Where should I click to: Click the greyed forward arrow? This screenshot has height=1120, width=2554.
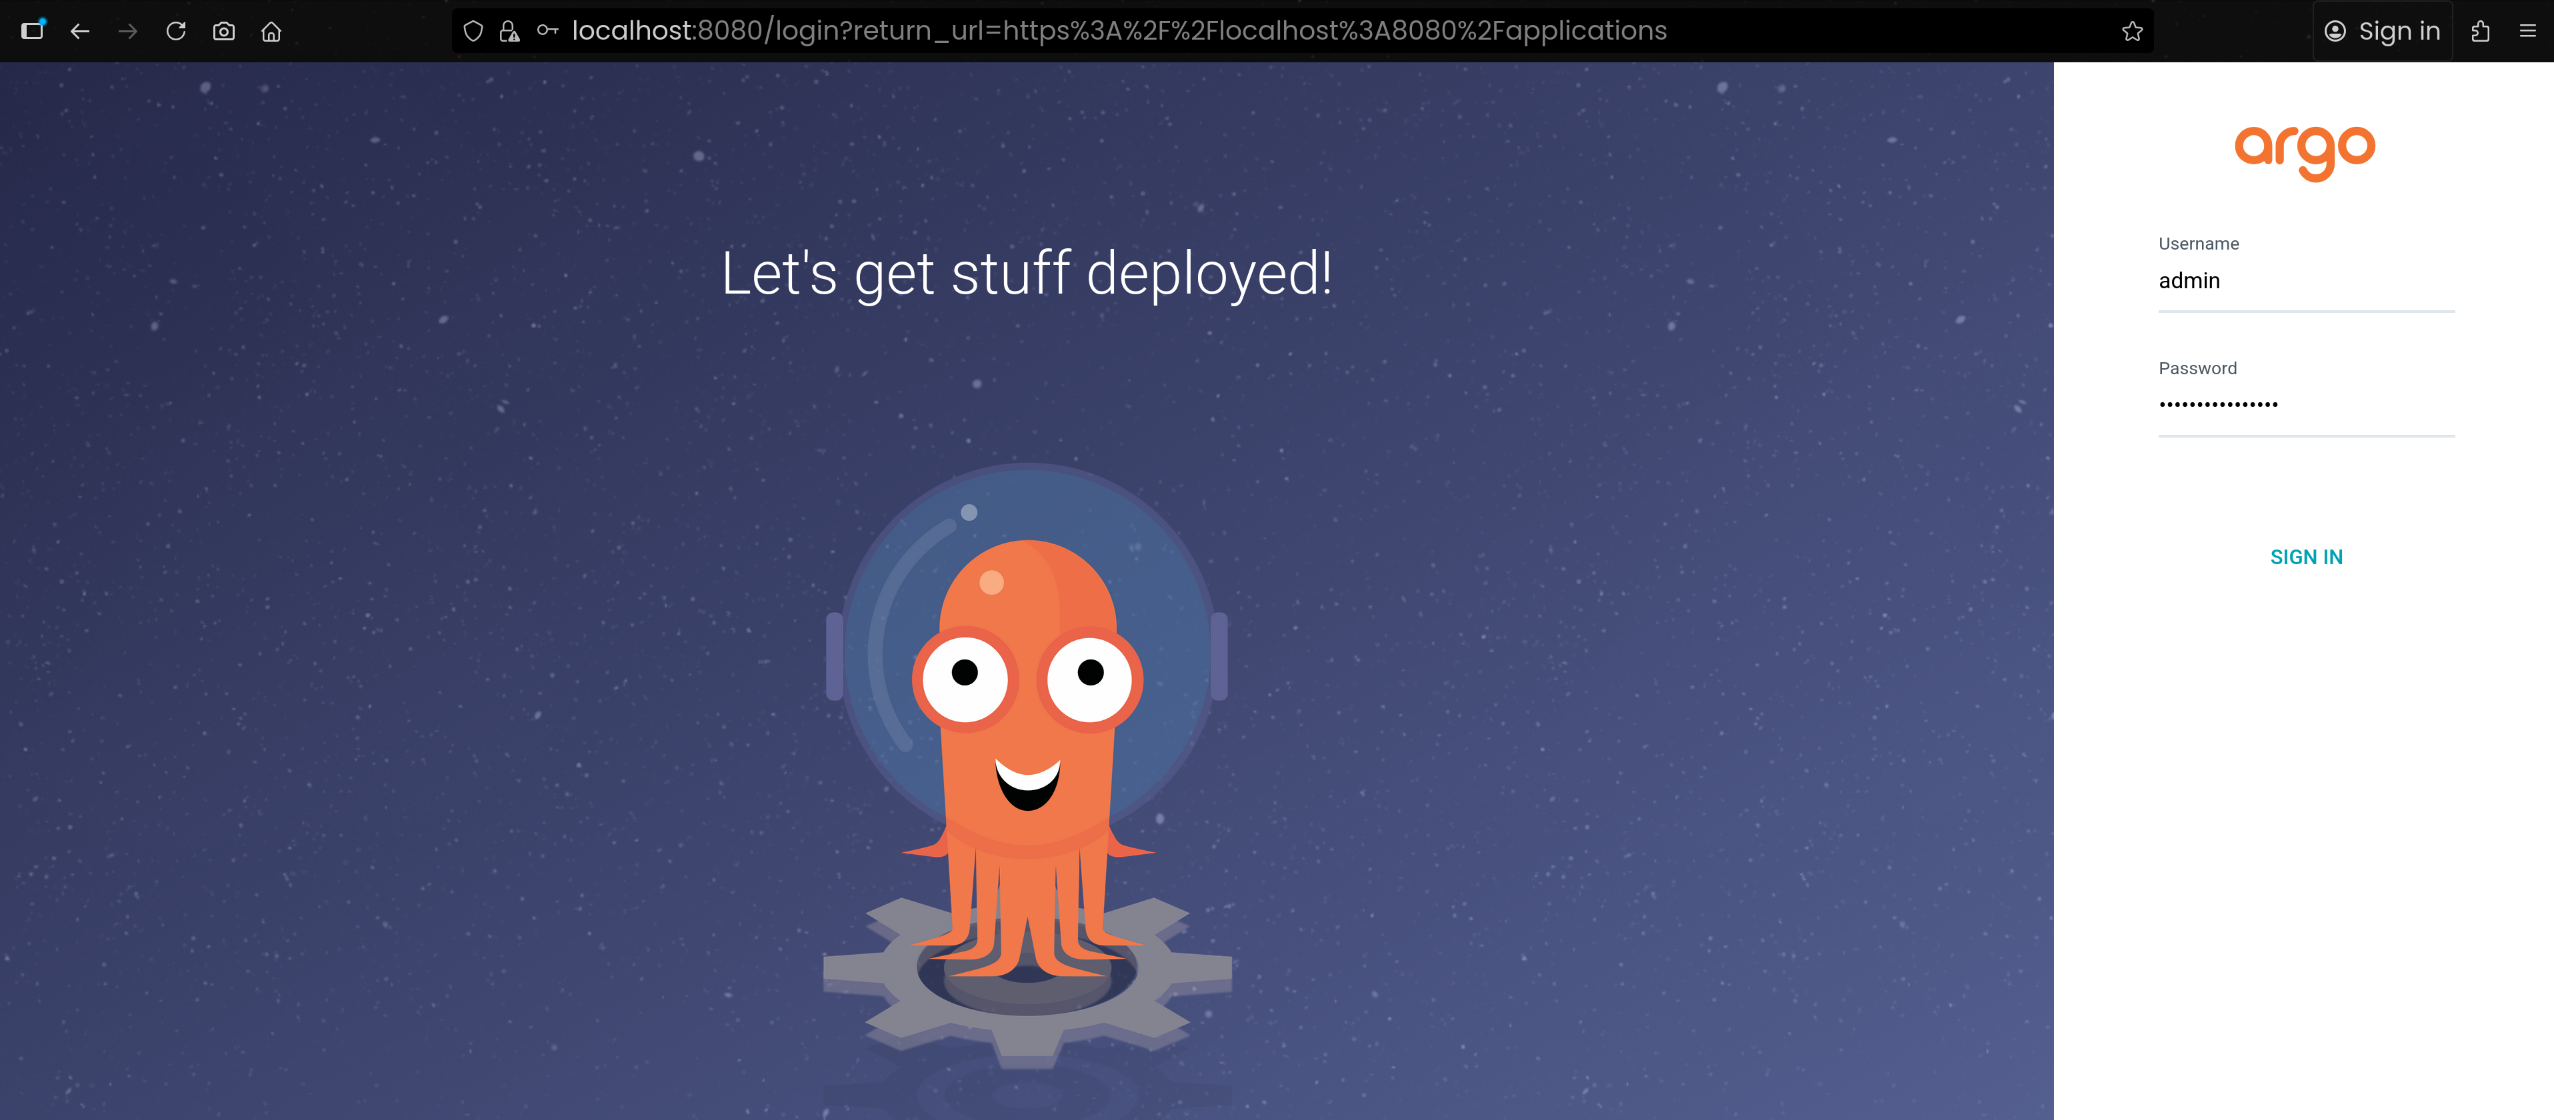[x=128, y=31]
